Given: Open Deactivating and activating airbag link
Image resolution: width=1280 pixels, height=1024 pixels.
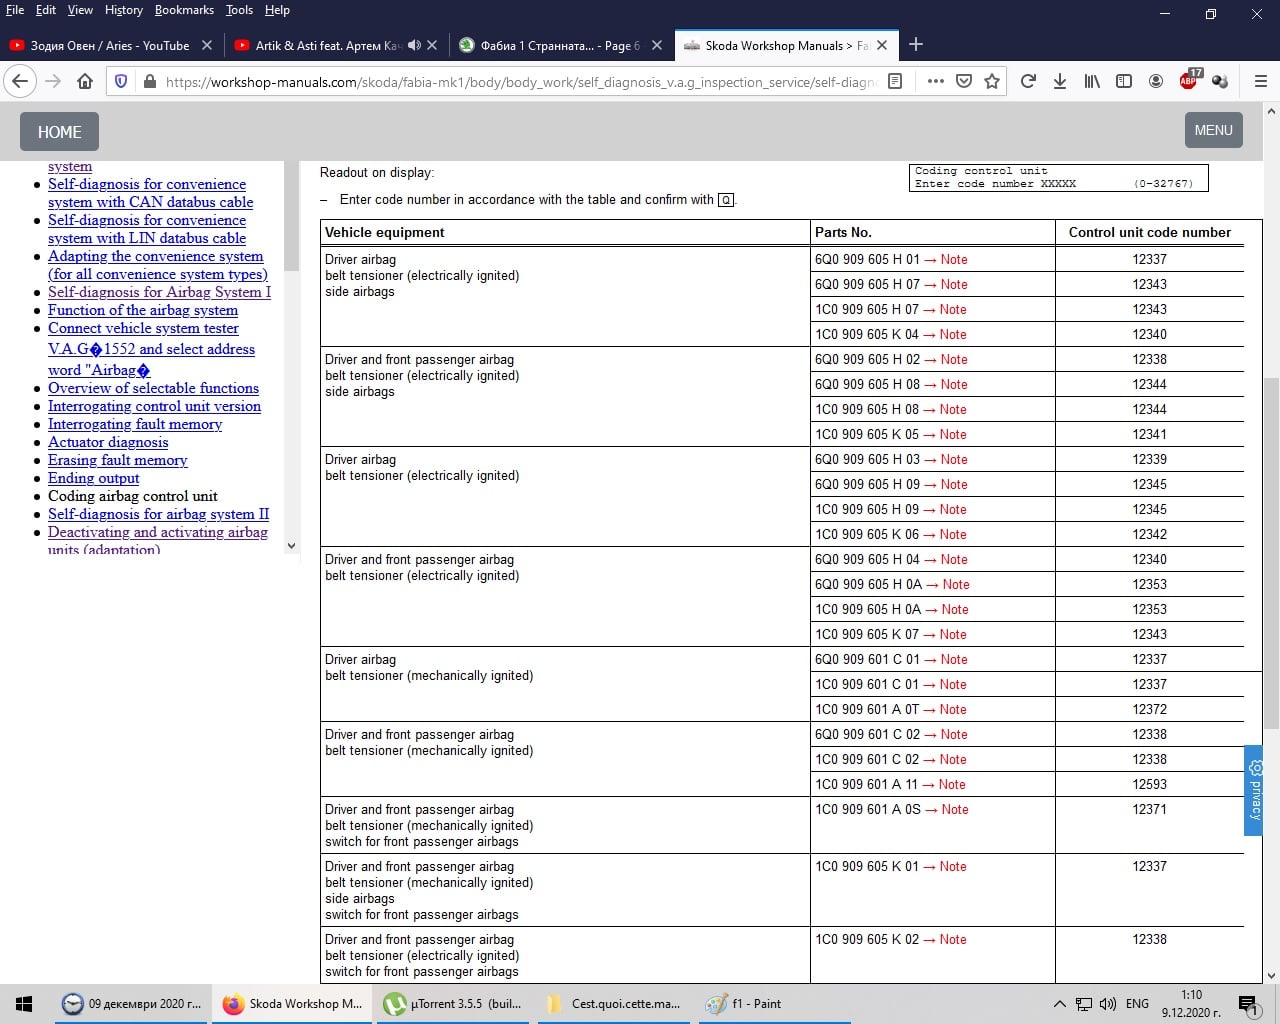Looking at the screenshot, I should click(158, 532).
